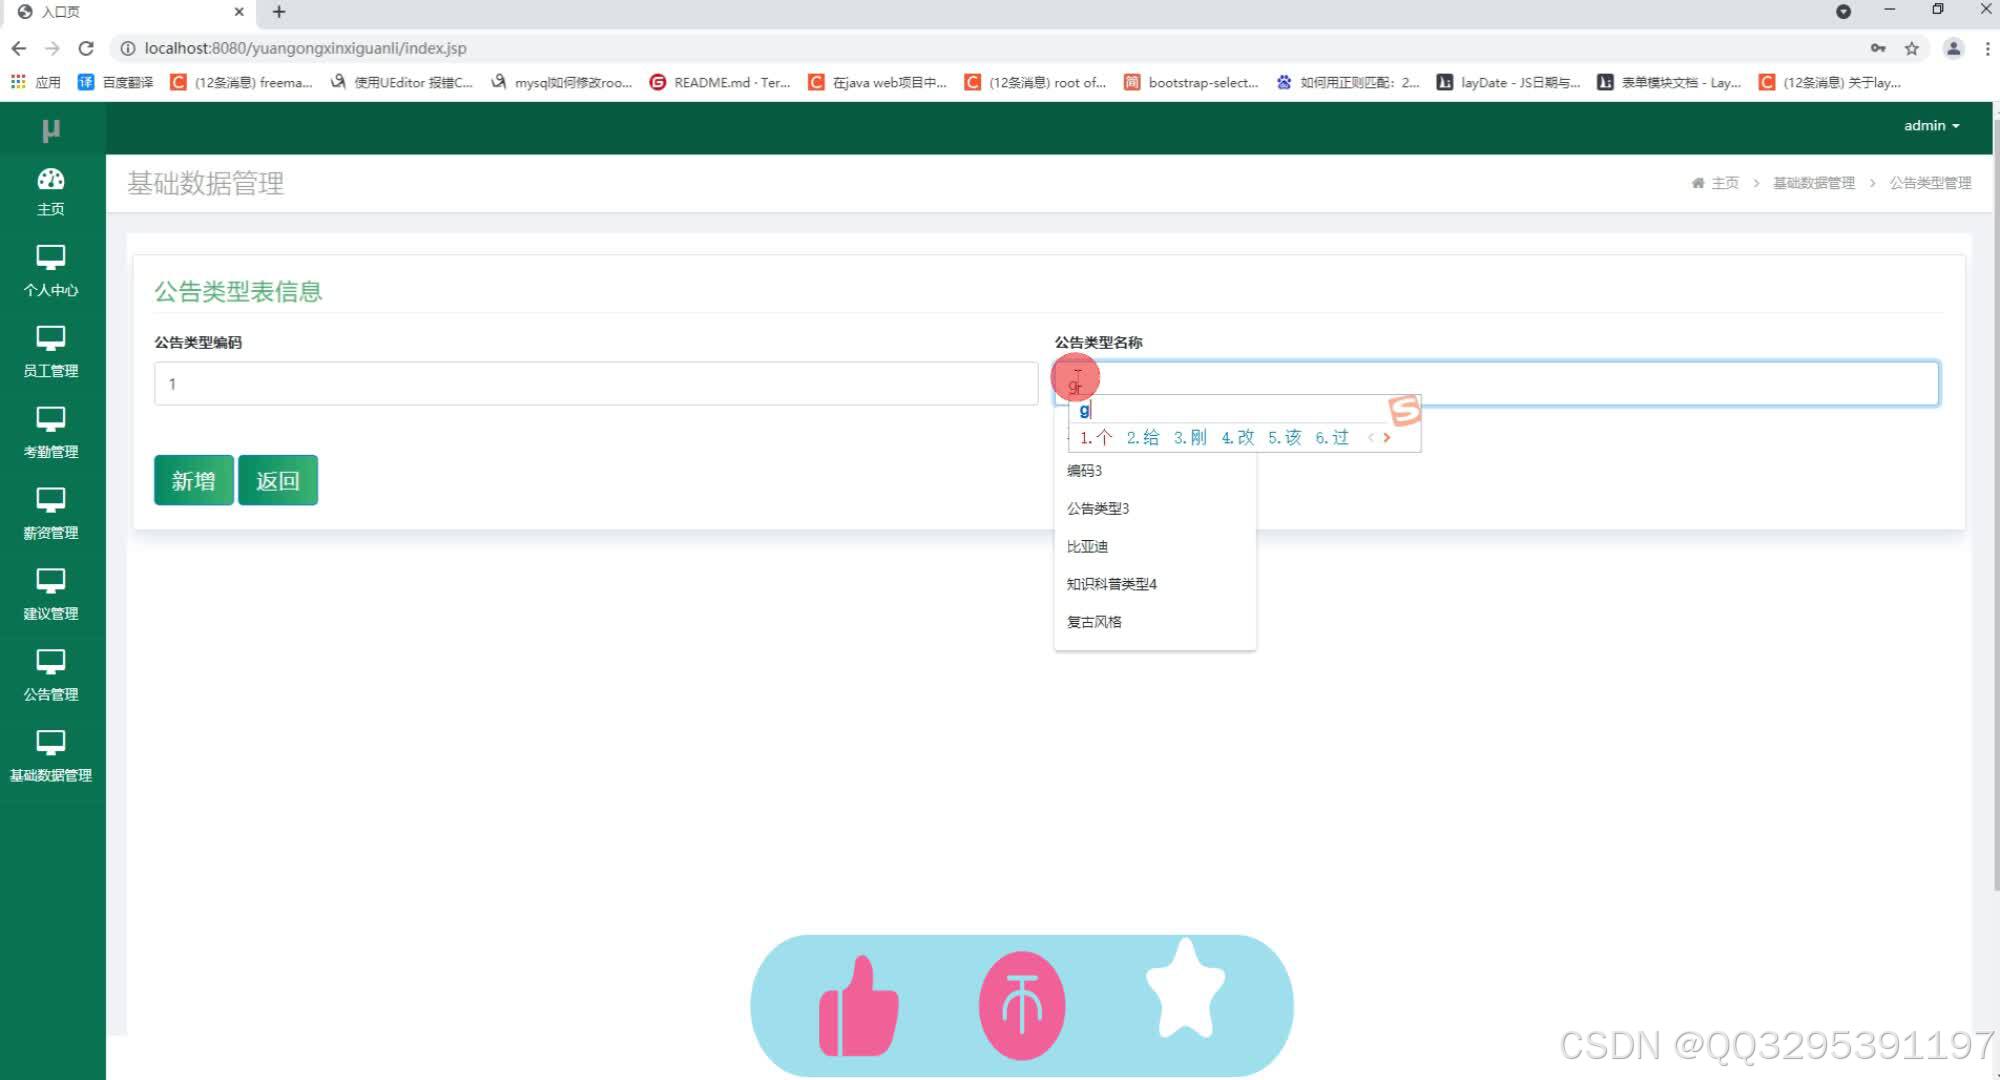2000x1080 pixels.
Task: Click the Sogou input method logo
Action: click(x=1404, y=410)
